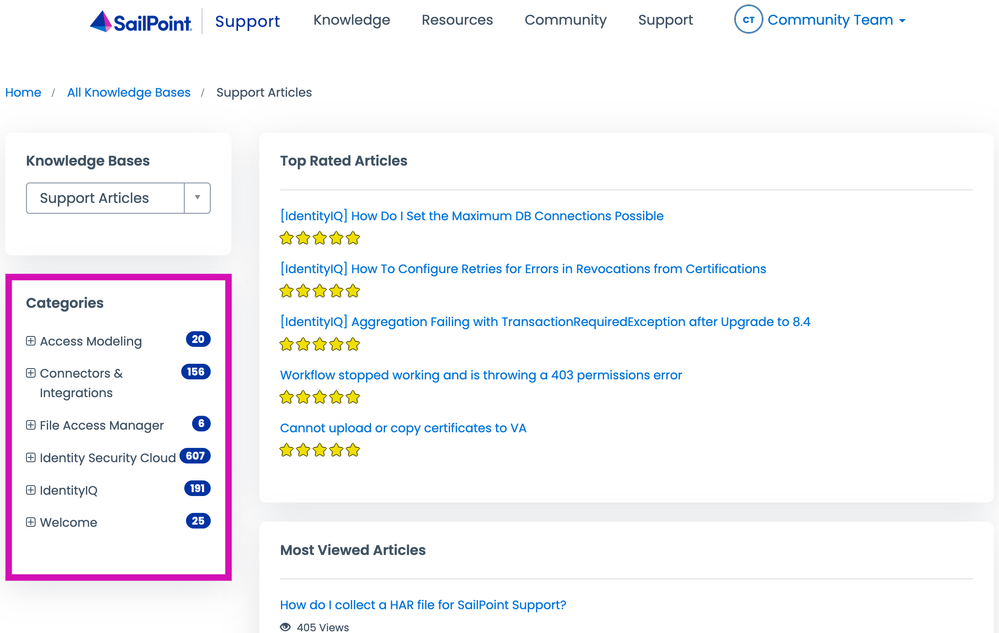Click the 607 count badge for Identity Security Cloud

point(195,456)
